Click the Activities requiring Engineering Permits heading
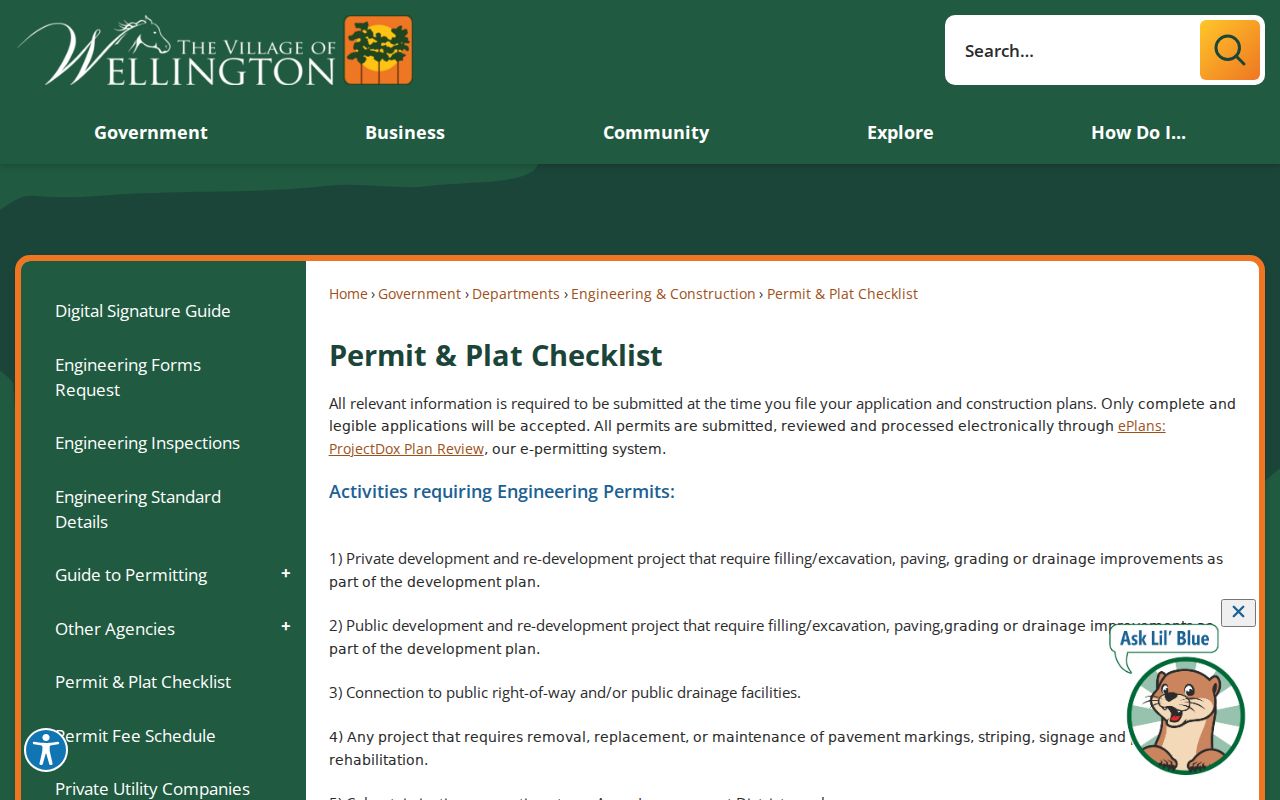This screenshot has width=1280, height=800. tap(502, 491)
